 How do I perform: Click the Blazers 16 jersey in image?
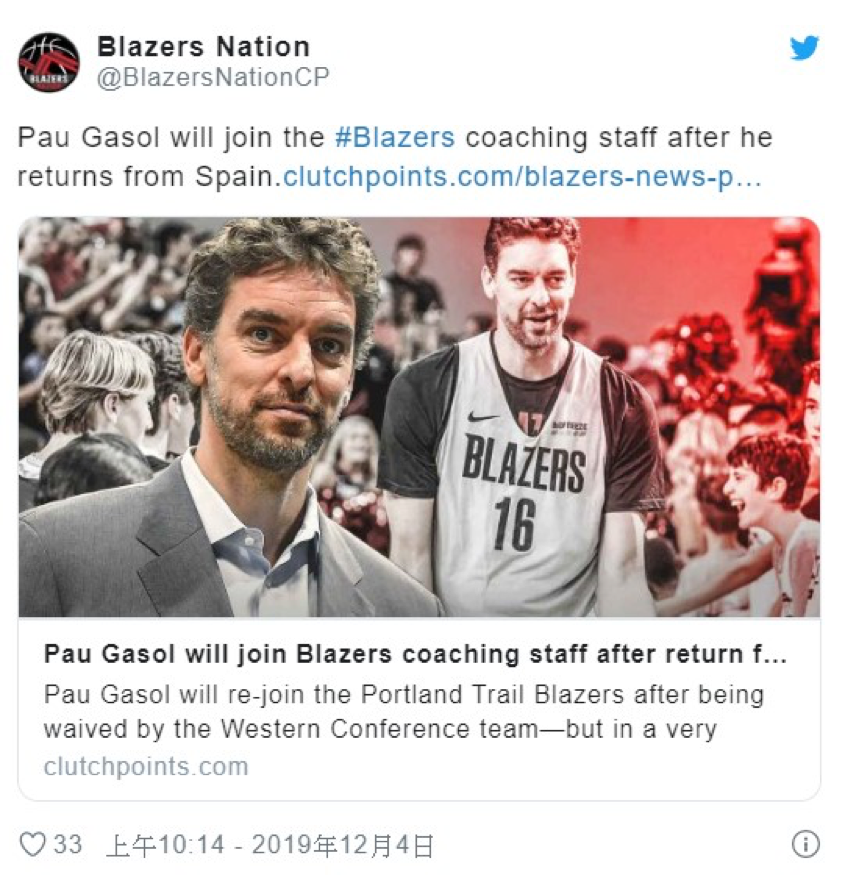522,478
